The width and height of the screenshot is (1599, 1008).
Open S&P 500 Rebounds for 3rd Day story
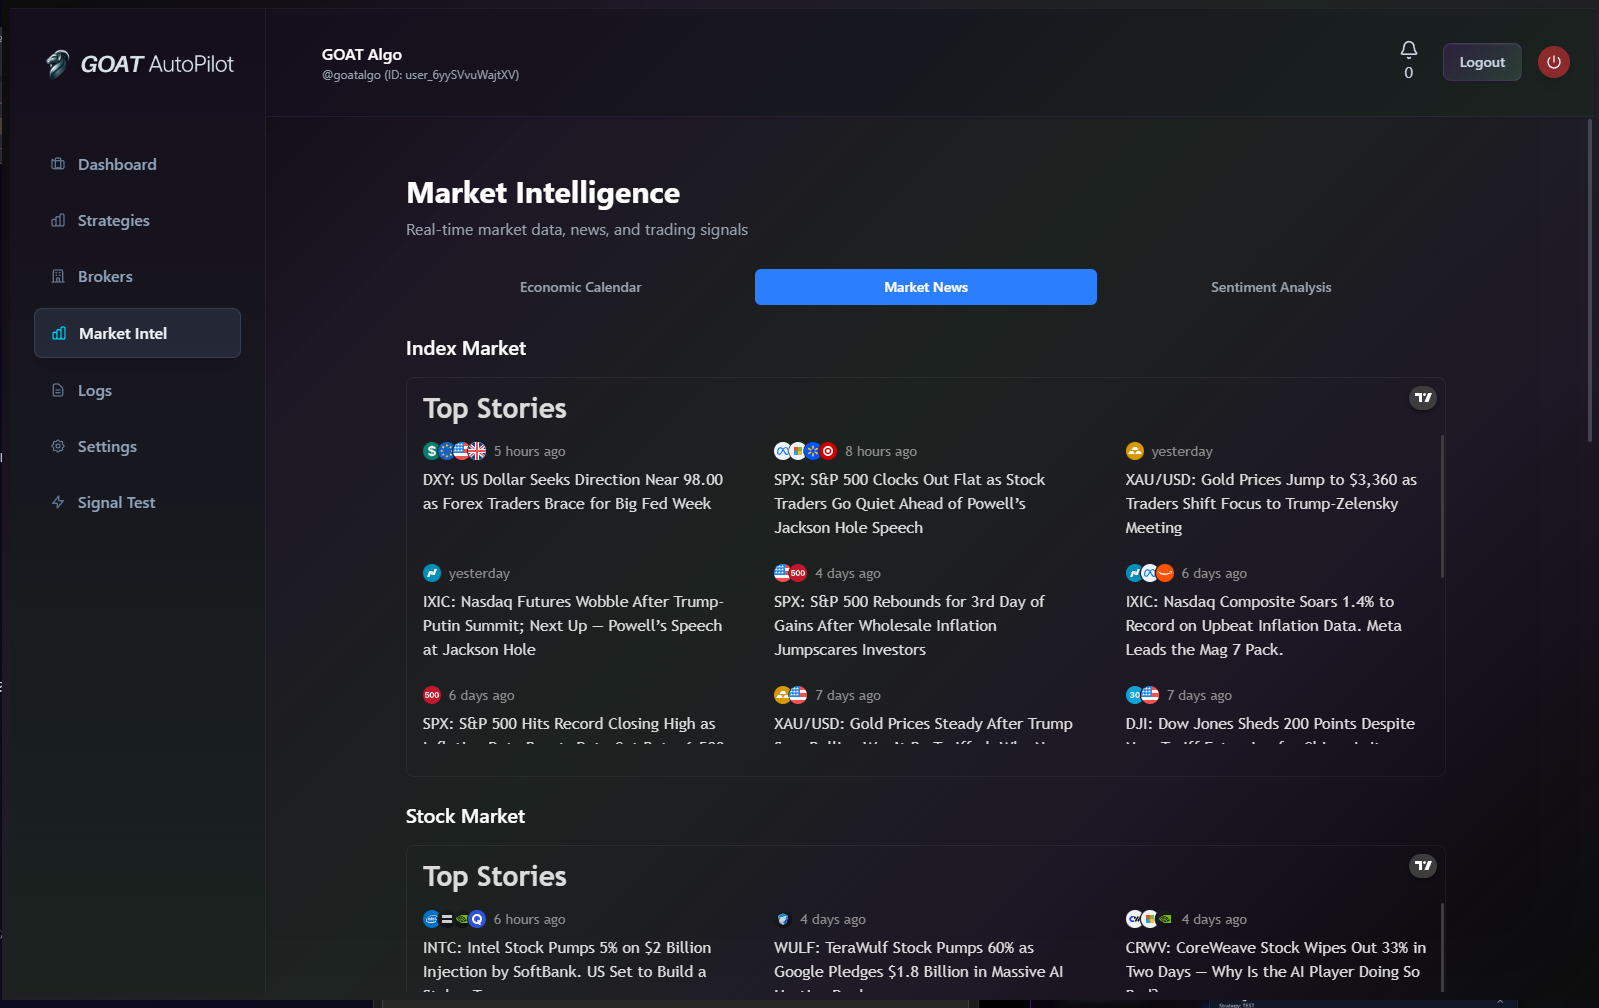[909, 626]
